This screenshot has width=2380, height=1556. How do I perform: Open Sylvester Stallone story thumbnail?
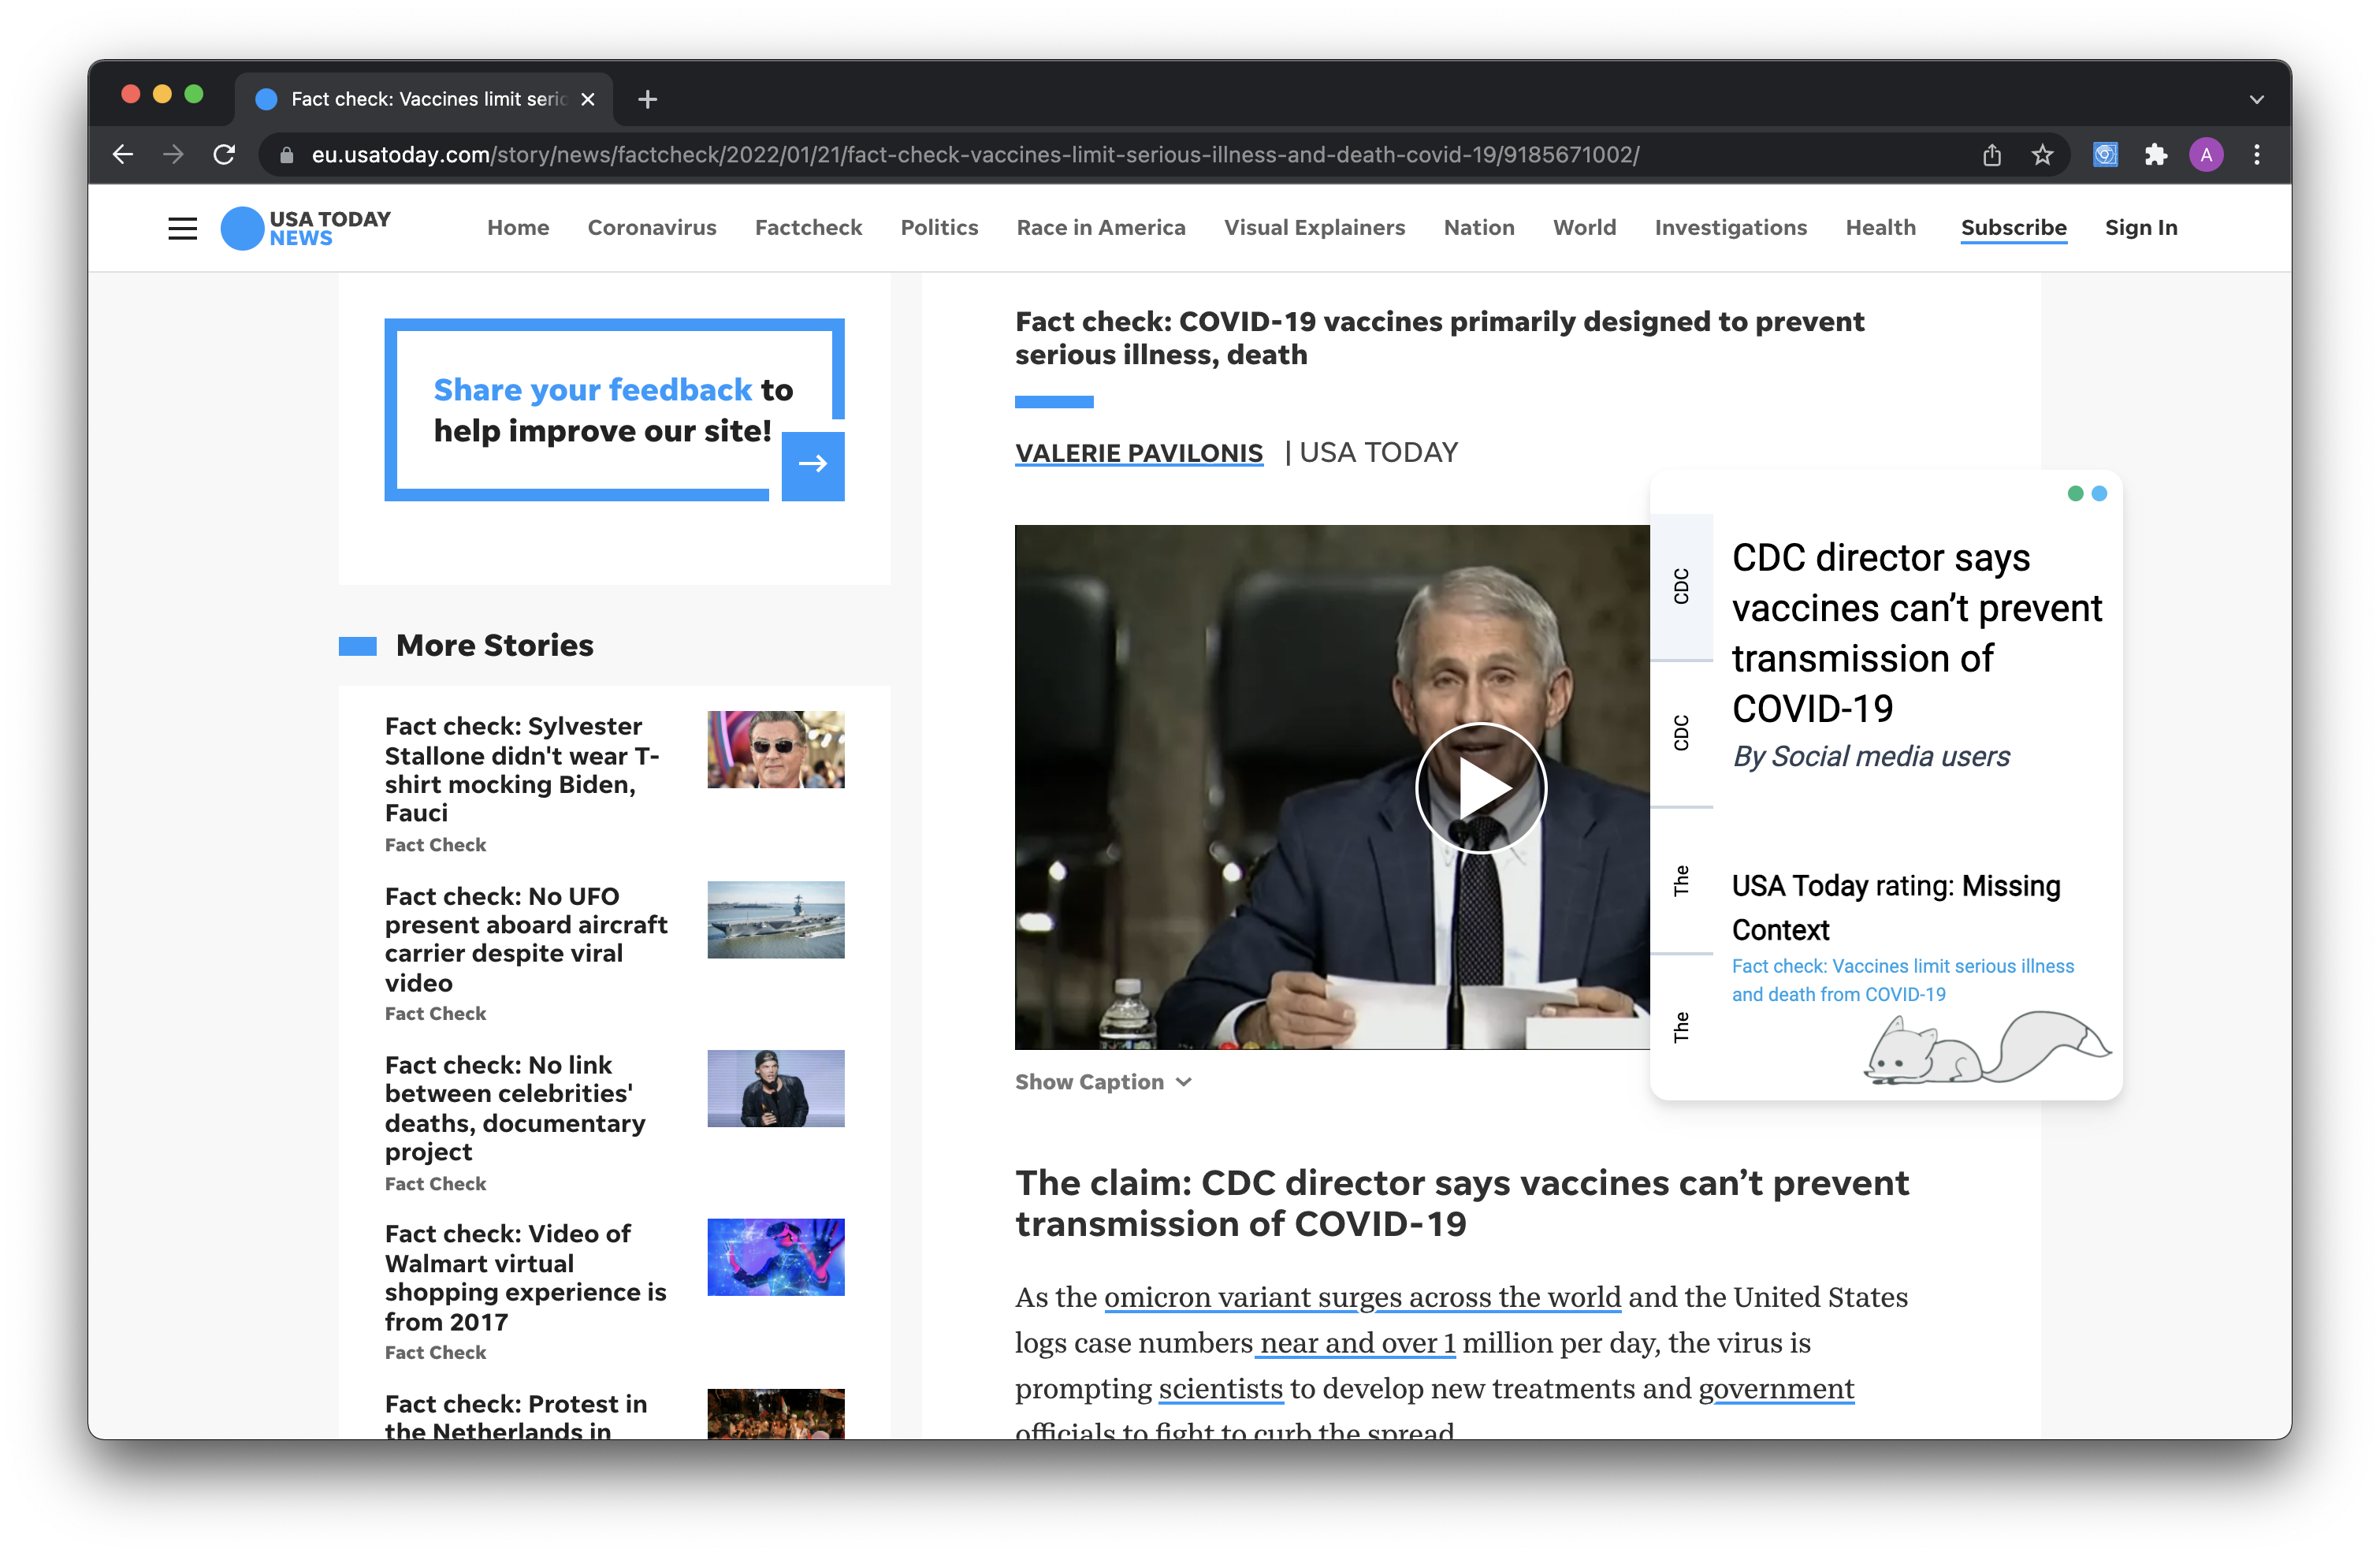click(x=775, y=750)
